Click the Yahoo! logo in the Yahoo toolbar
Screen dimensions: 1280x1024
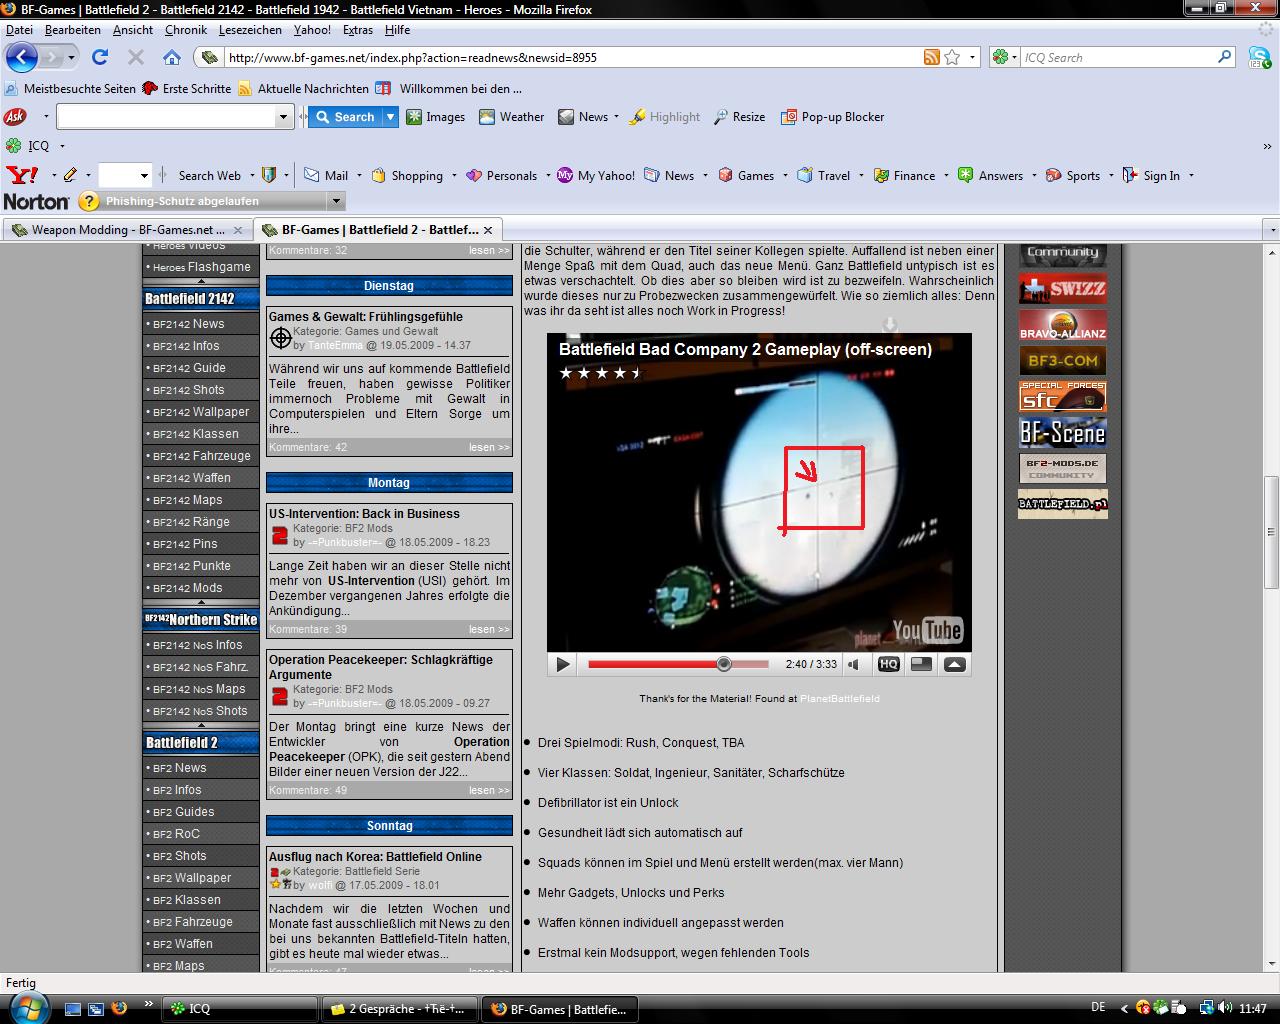(22, 175)
